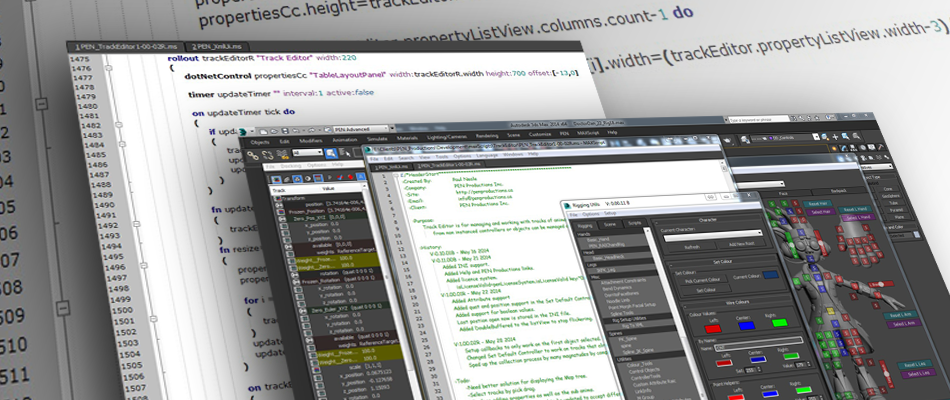The width and height of the screenshot is (950, 400).
Task: Open Tools menu in MAXScript editor window
Action: [444, 157]
